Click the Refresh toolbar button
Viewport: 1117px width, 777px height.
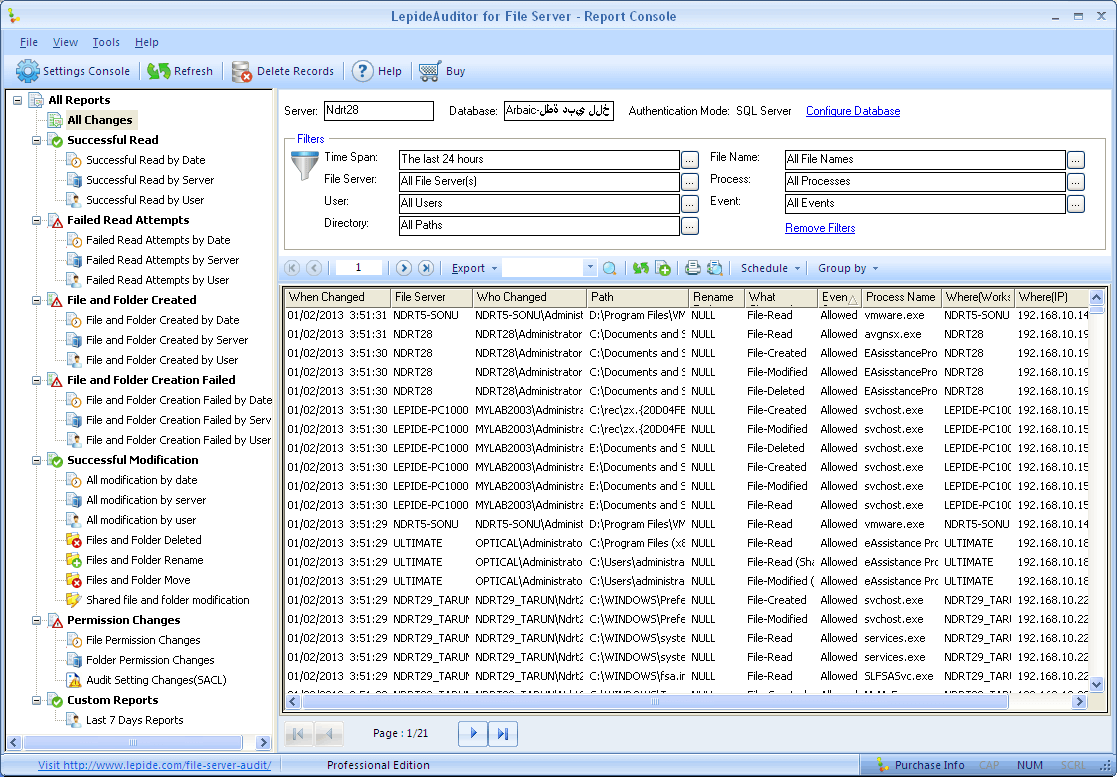pos(180,71)
